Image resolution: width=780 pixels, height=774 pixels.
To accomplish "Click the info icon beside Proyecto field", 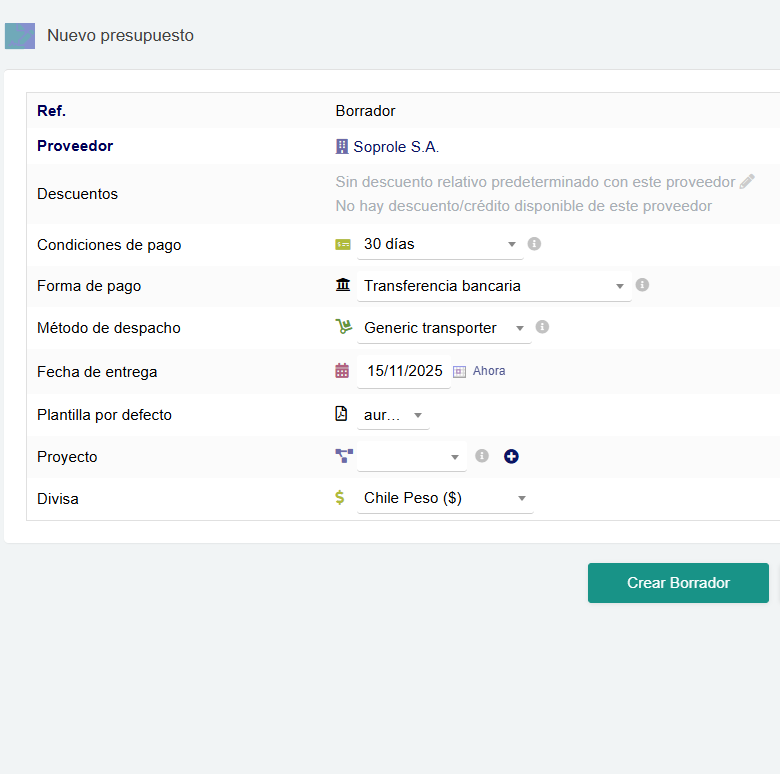I will (x=482, y=456).
